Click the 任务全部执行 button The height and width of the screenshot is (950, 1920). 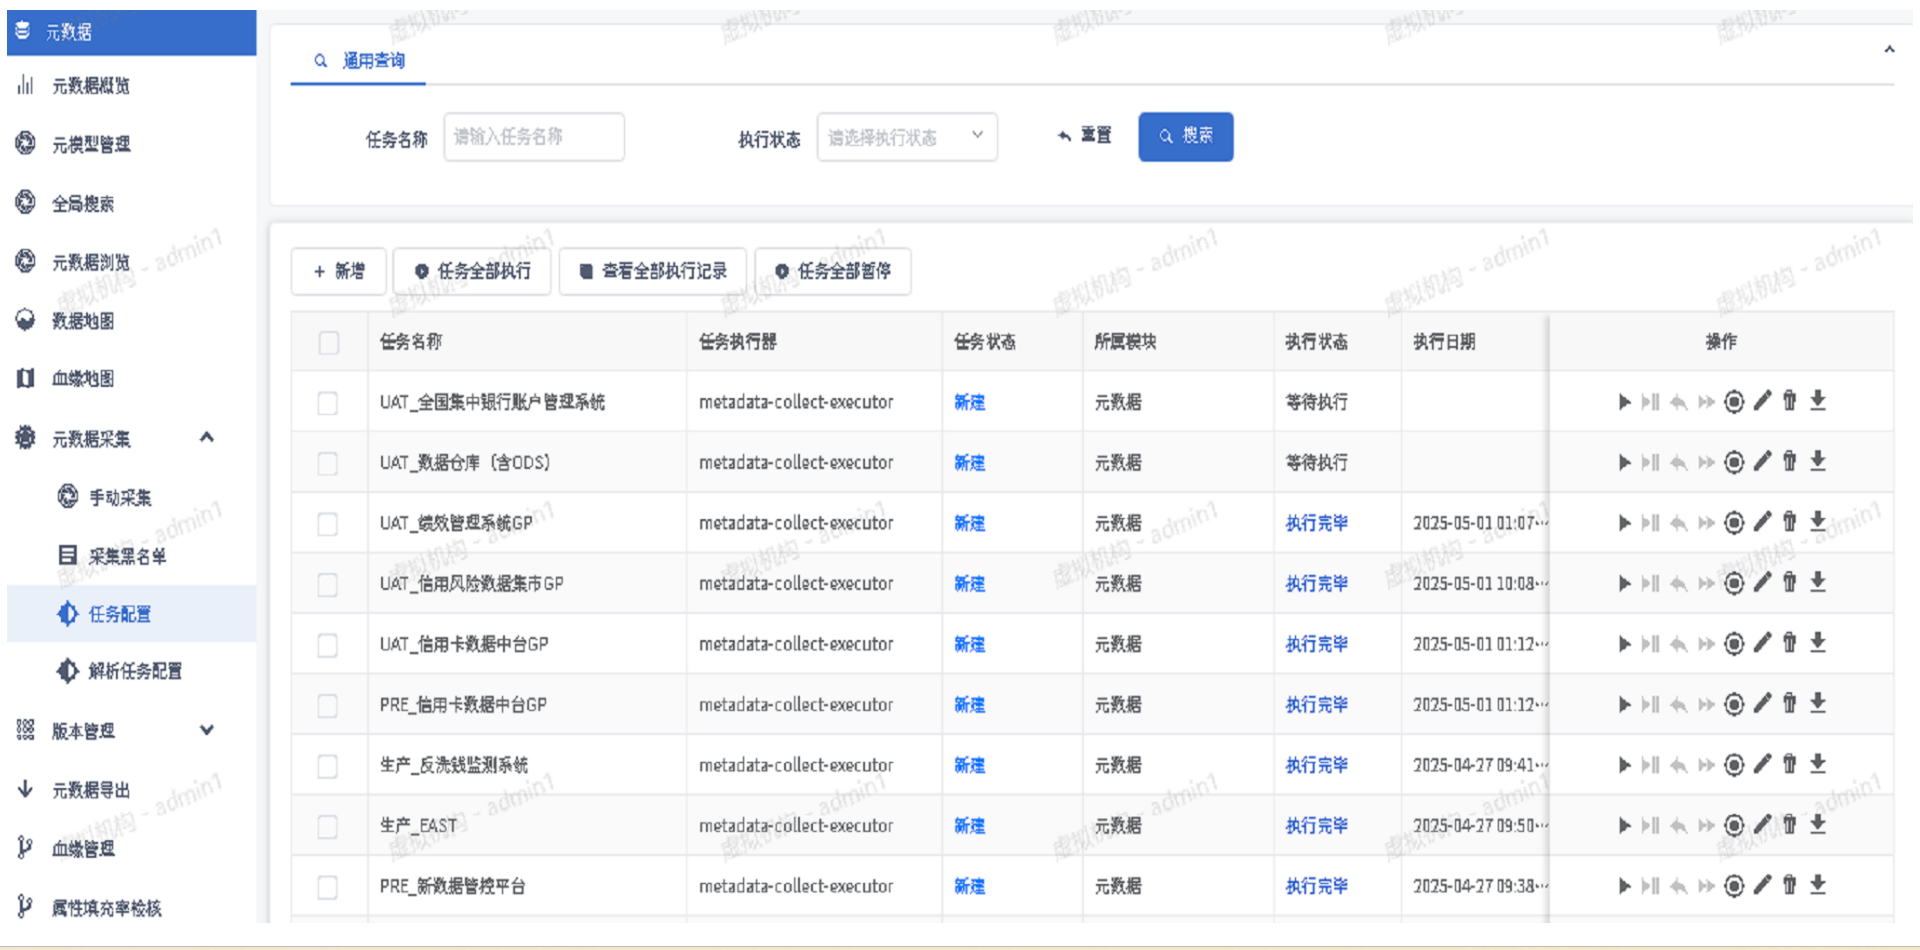click(x=472, y=271)
